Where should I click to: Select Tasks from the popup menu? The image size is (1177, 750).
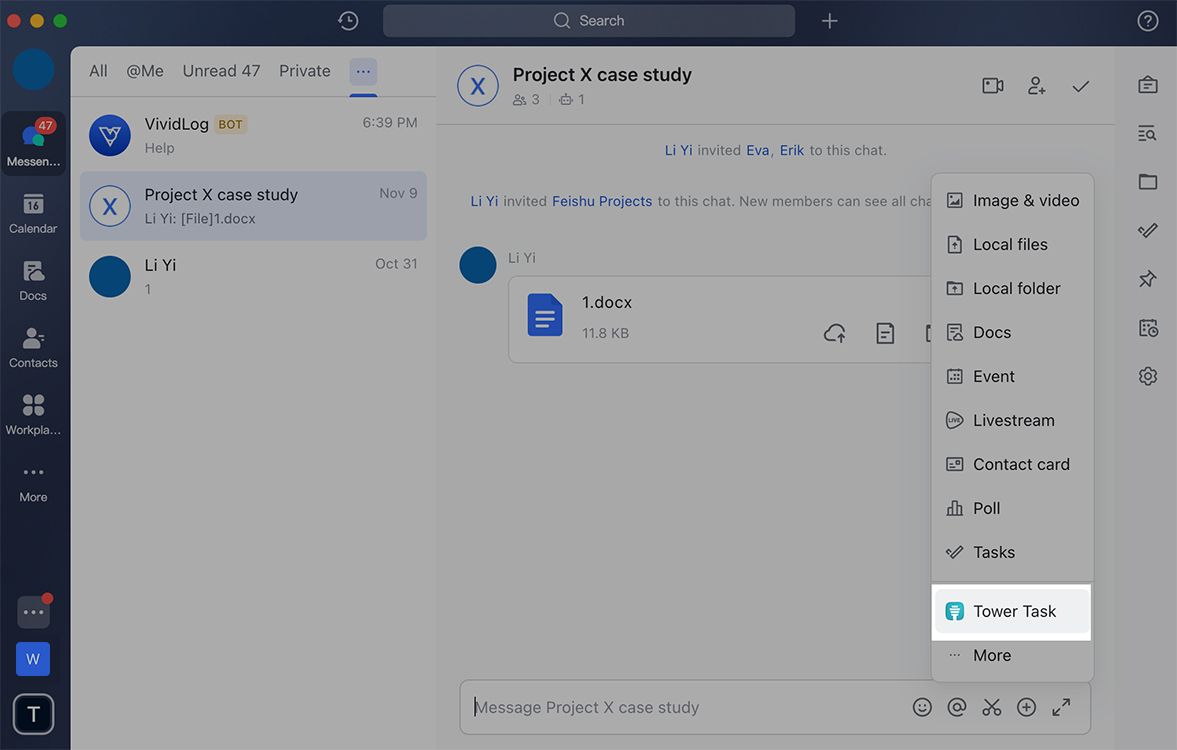pos(1012,553)
